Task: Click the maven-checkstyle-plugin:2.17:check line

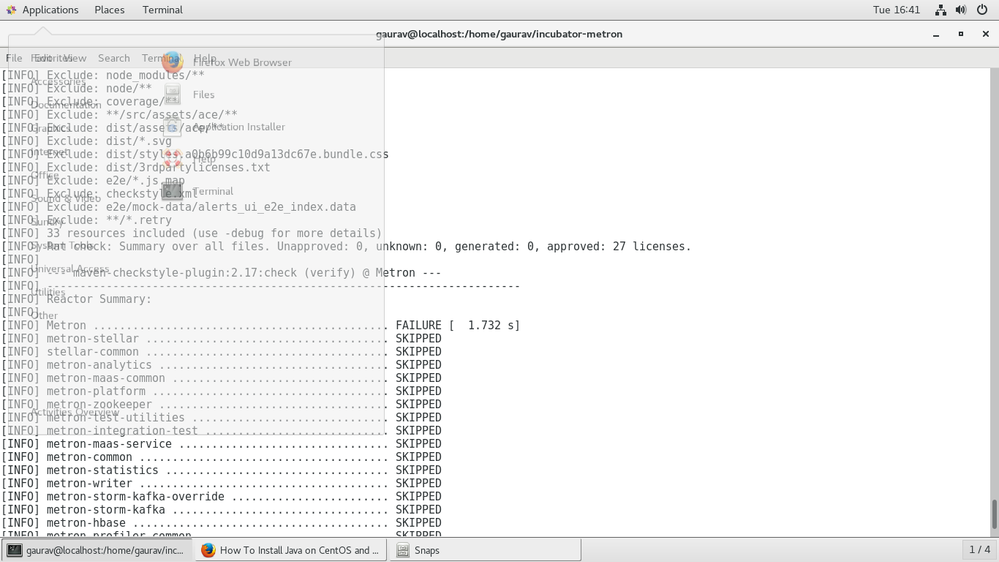Action: tap(221, 273)
